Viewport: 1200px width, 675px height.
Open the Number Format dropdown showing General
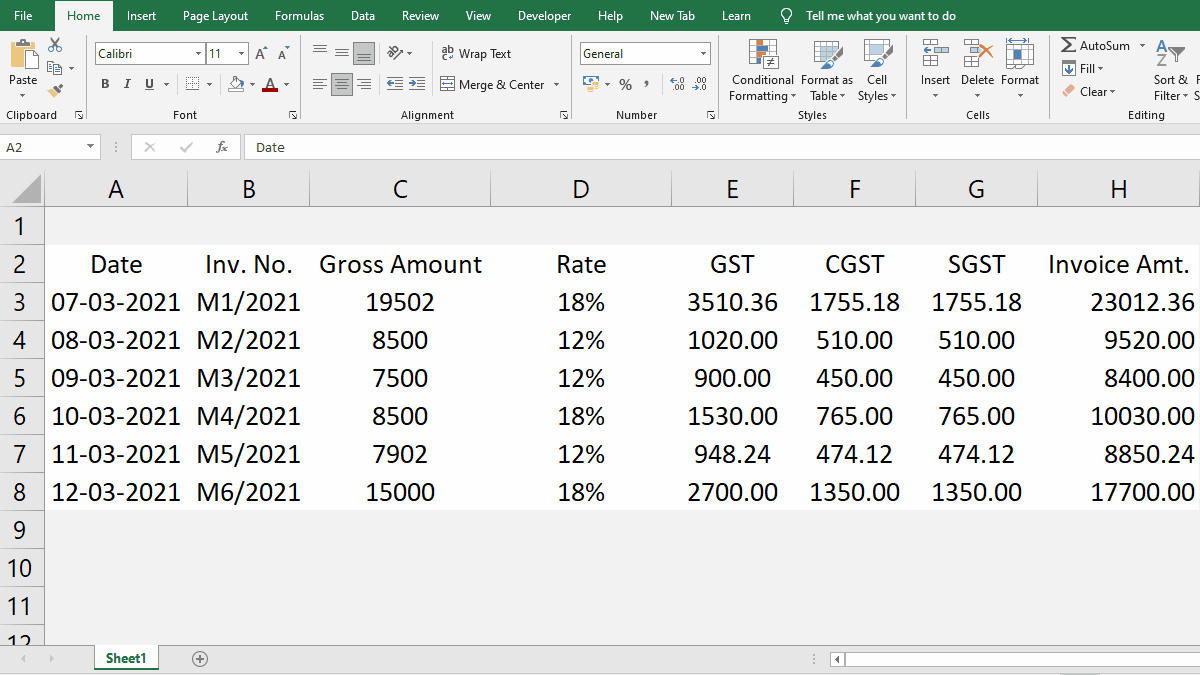pyautogui.click(x=644, y=53)
